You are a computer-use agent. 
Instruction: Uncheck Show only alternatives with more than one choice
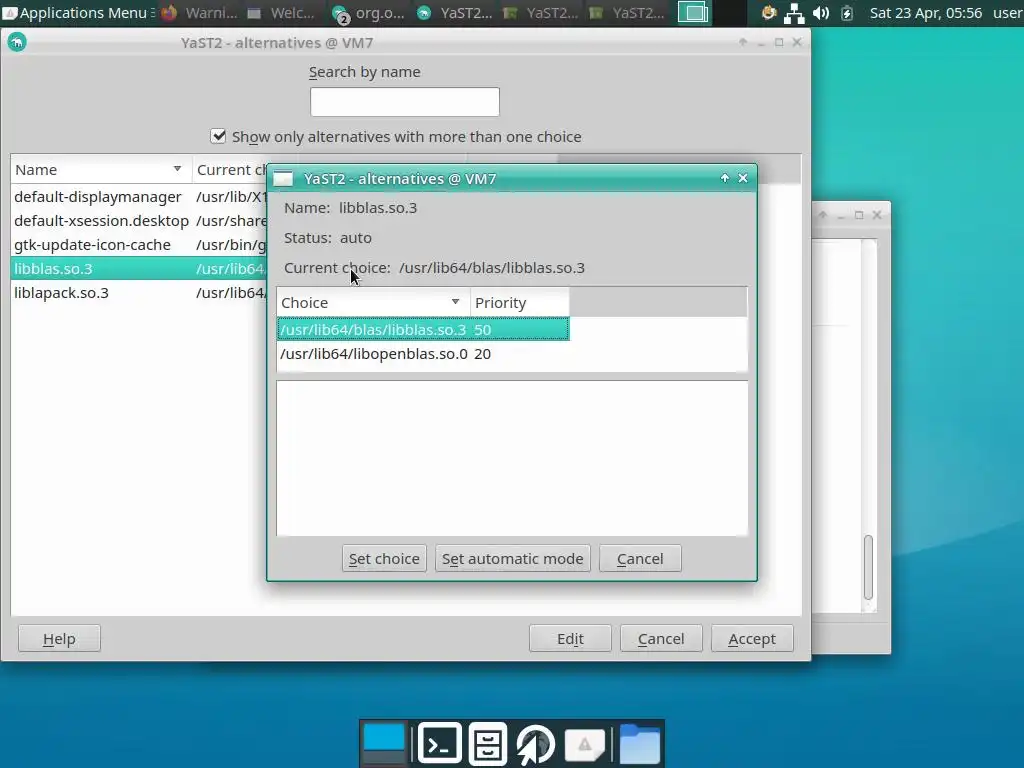click(218, 136)
